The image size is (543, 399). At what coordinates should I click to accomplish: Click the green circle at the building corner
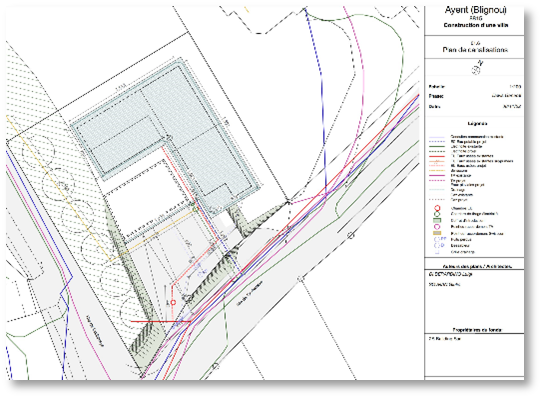195,209
